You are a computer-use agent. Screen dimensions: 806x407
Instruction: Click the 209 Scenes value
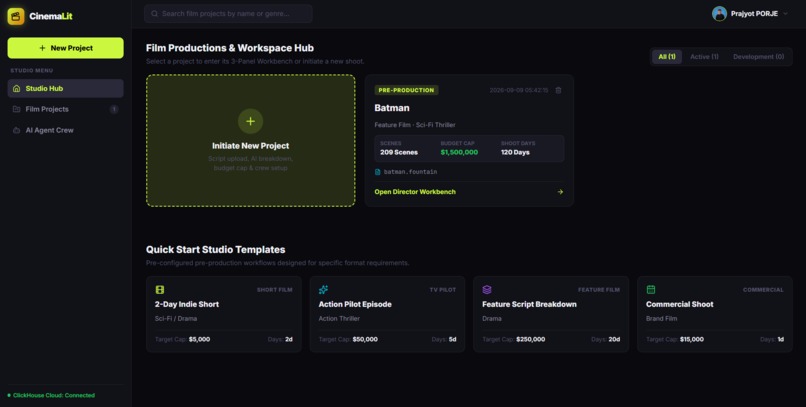point(399,152)
